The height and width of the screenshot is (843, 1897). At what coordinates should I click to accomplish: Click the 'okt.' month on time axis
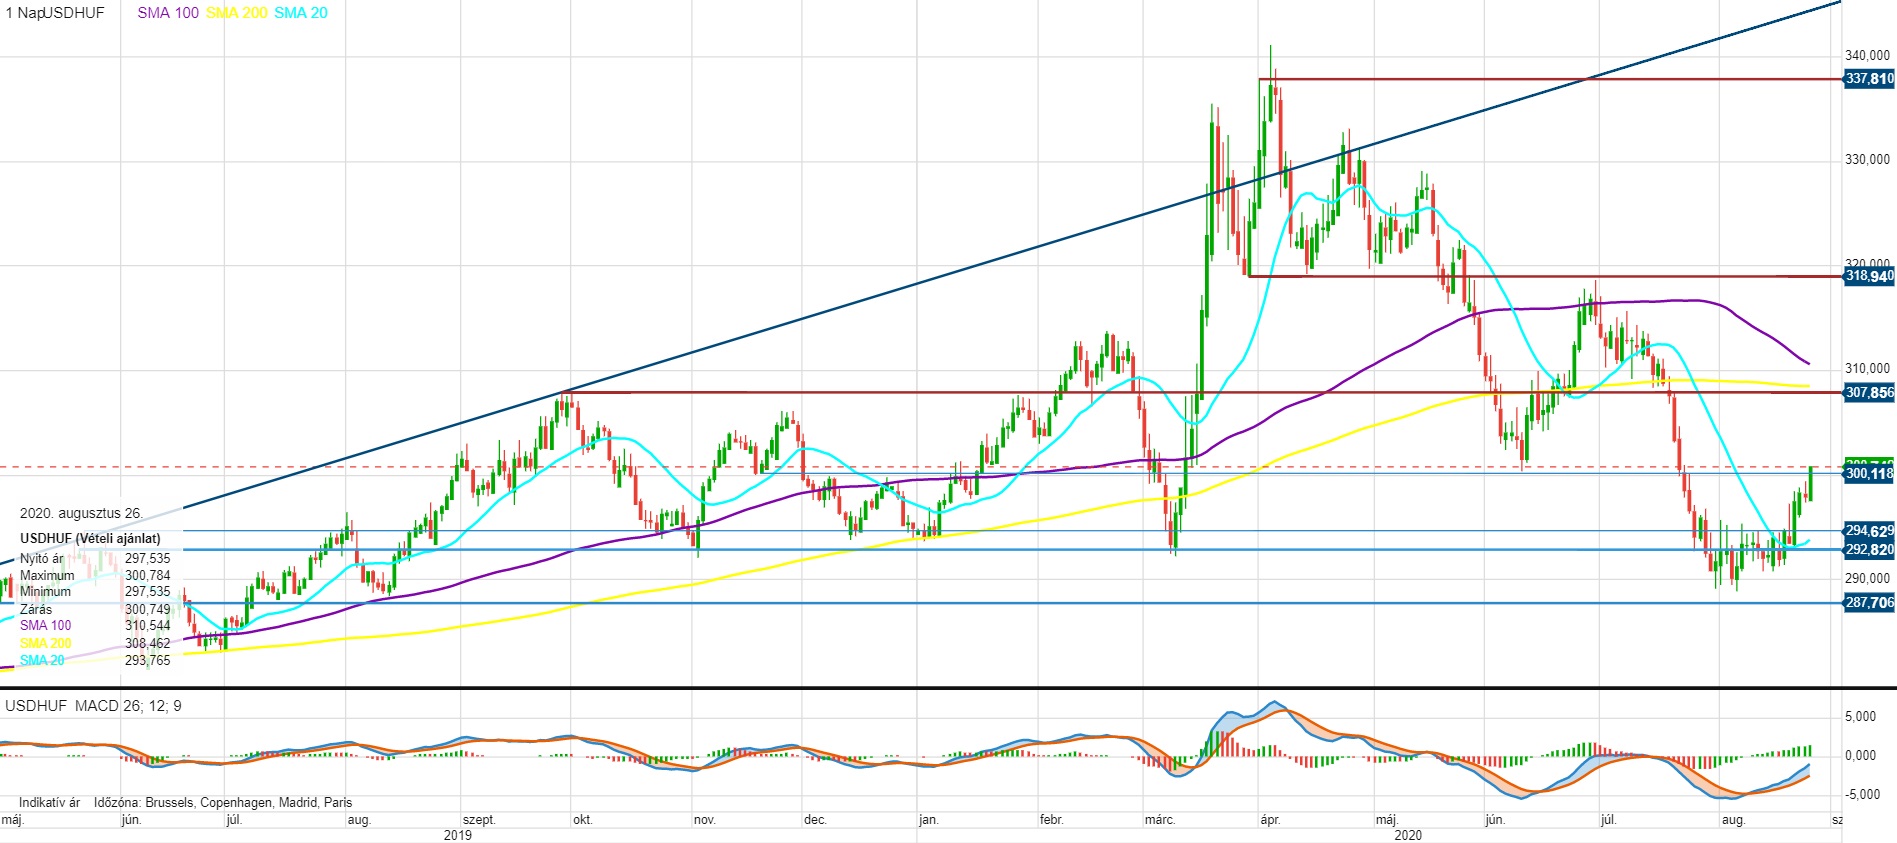point(582,820)
